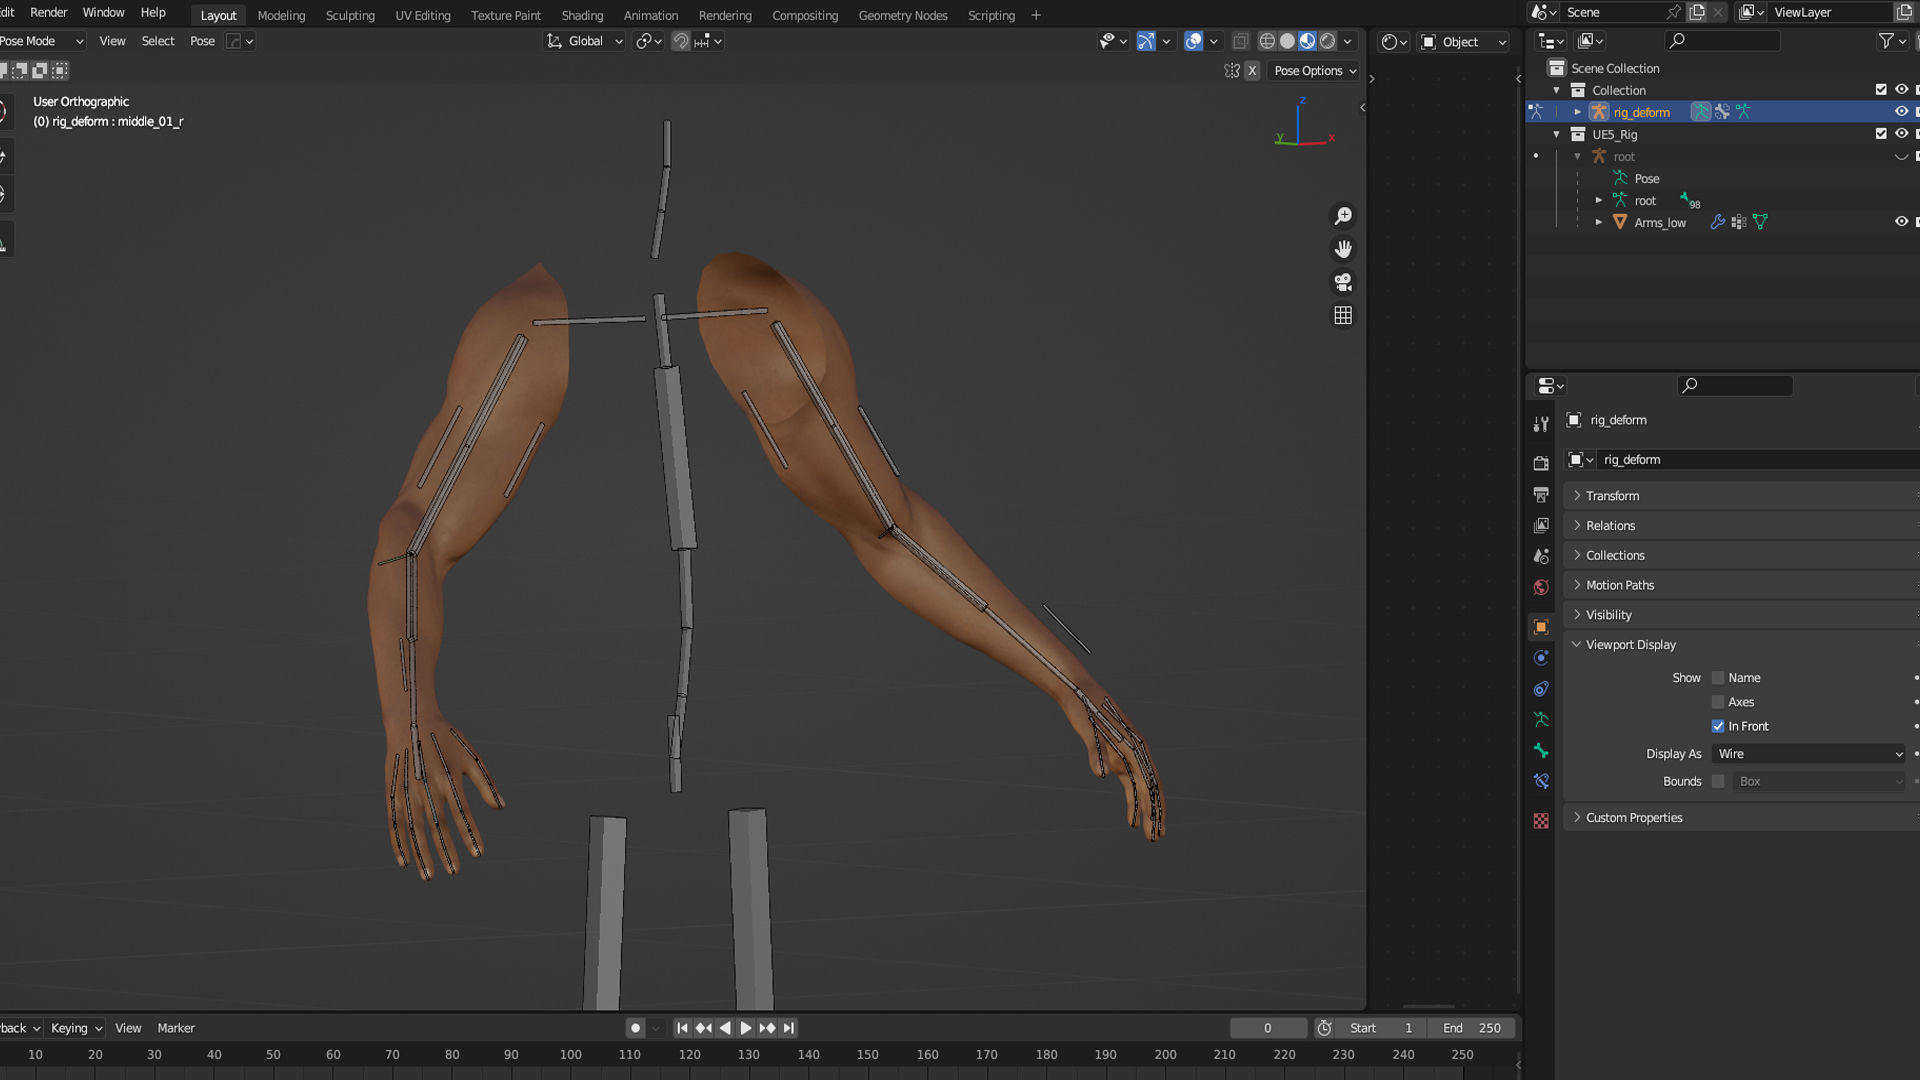Open the Pose menu in viewport header
Viewport: 1920px width, 1080px height.
(202, 41)
